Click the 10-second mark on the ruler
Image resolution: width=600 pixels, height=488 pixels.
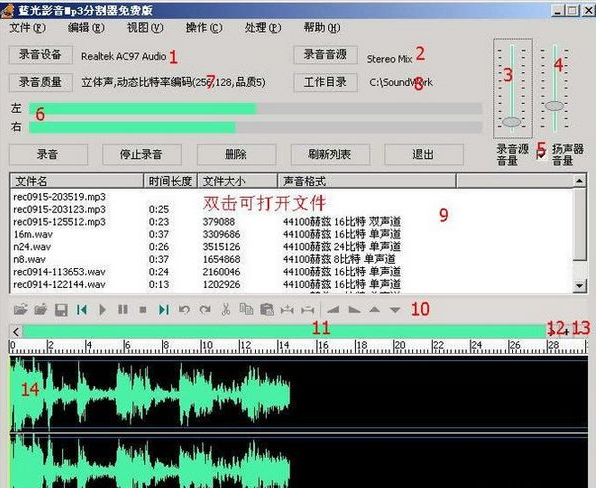pos(207,346)
